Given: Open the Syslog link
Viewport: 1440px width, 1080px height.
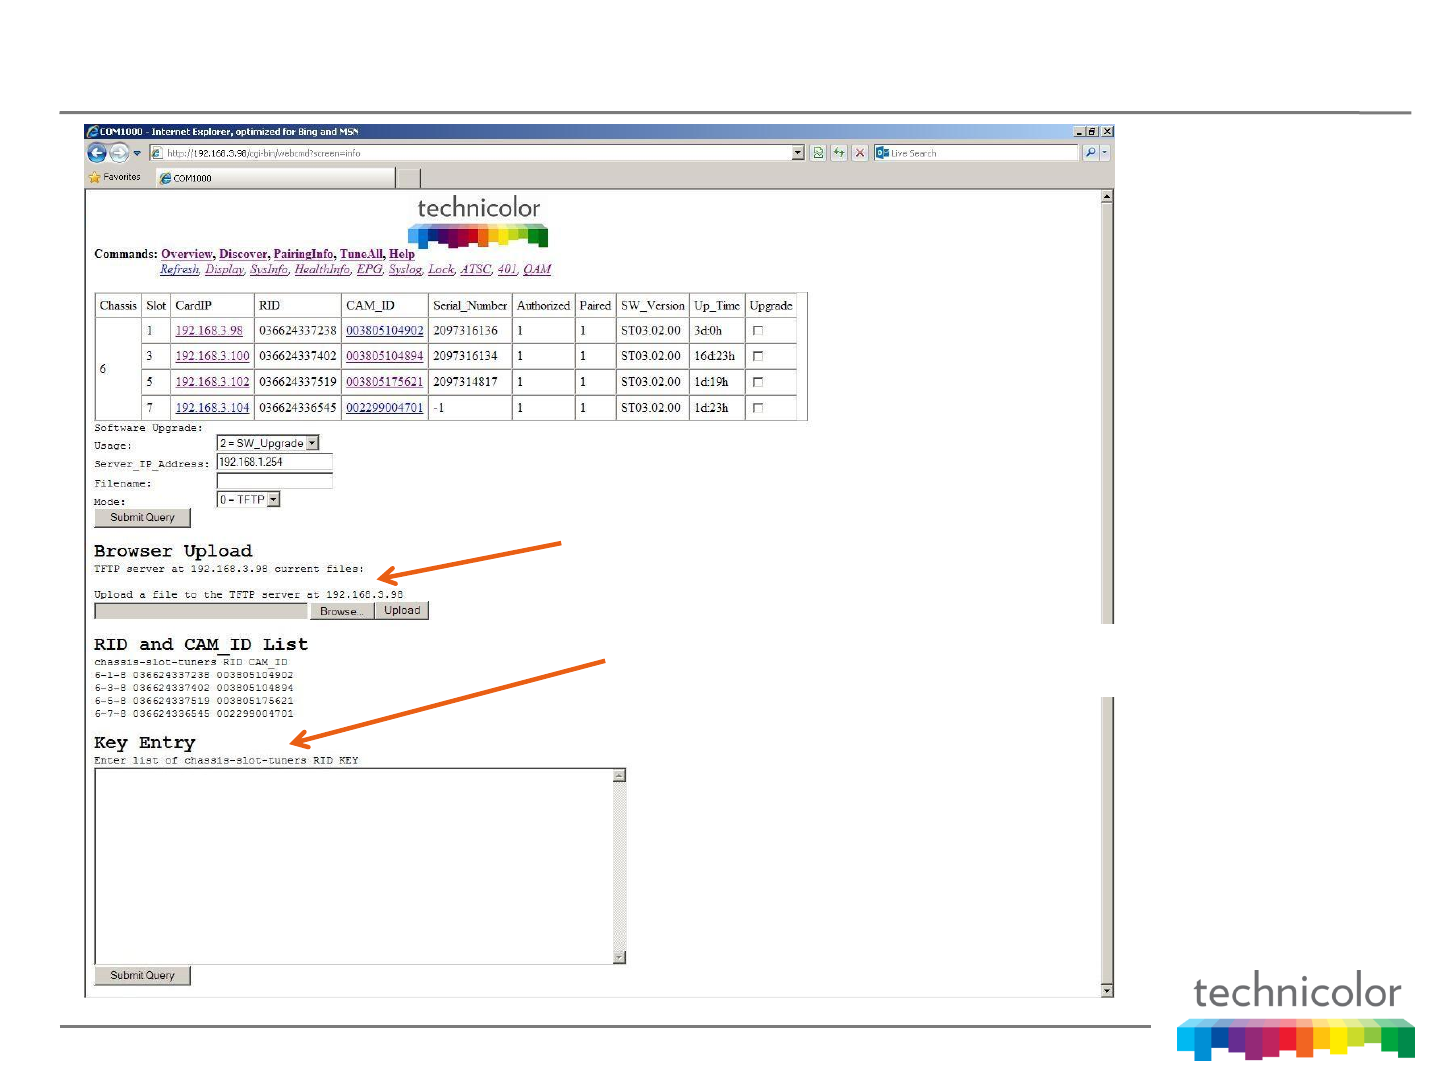Looking at the screenshot, I should coord(404,269).
